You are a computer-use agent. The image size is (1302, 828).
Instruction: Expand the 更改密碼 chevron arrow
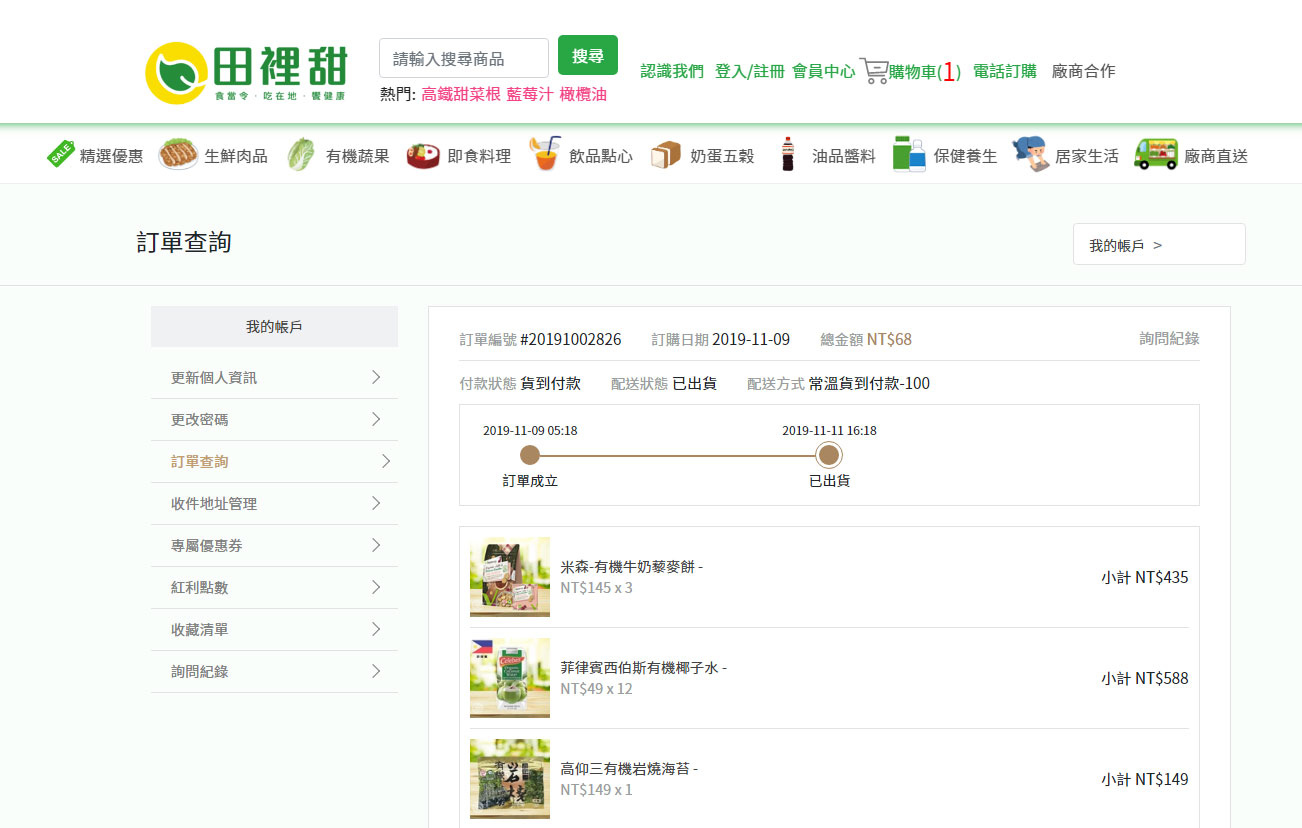point(376,419)
